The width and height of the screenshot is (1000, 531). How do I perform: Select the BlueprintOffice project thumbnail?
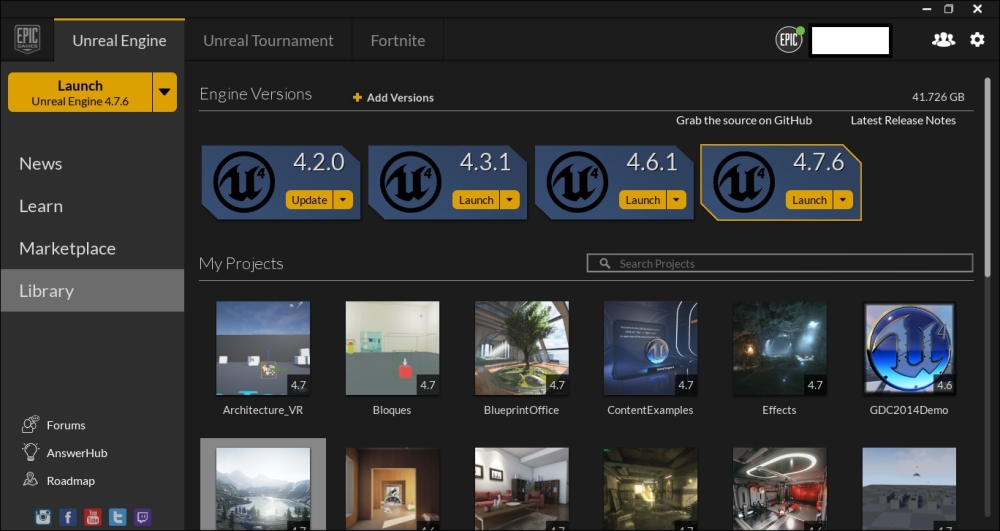coord(522,348)
